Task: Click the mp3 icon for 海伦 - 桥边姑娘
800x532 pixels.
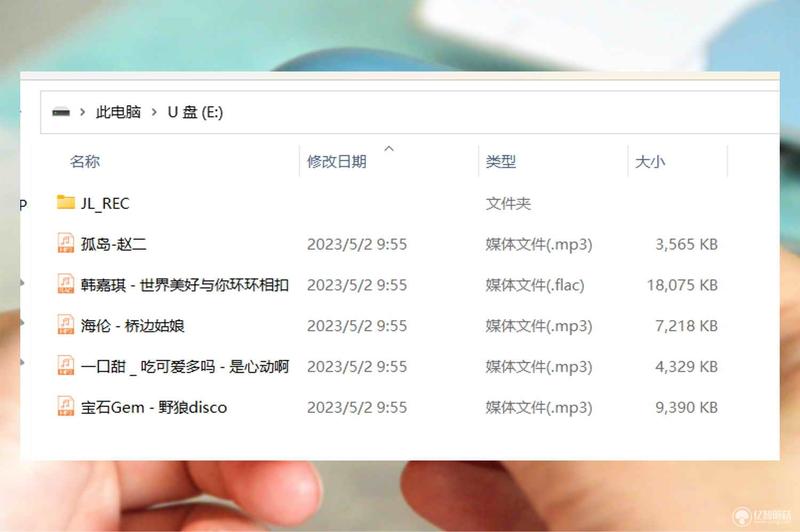Action: tap(65, 324)
